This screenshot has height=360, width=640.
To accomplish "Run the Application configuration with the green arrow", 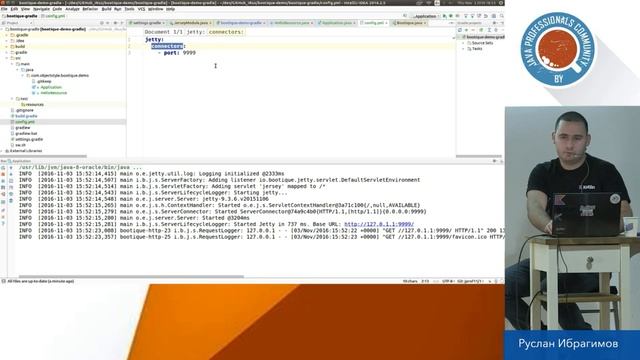I will (444, 16).
